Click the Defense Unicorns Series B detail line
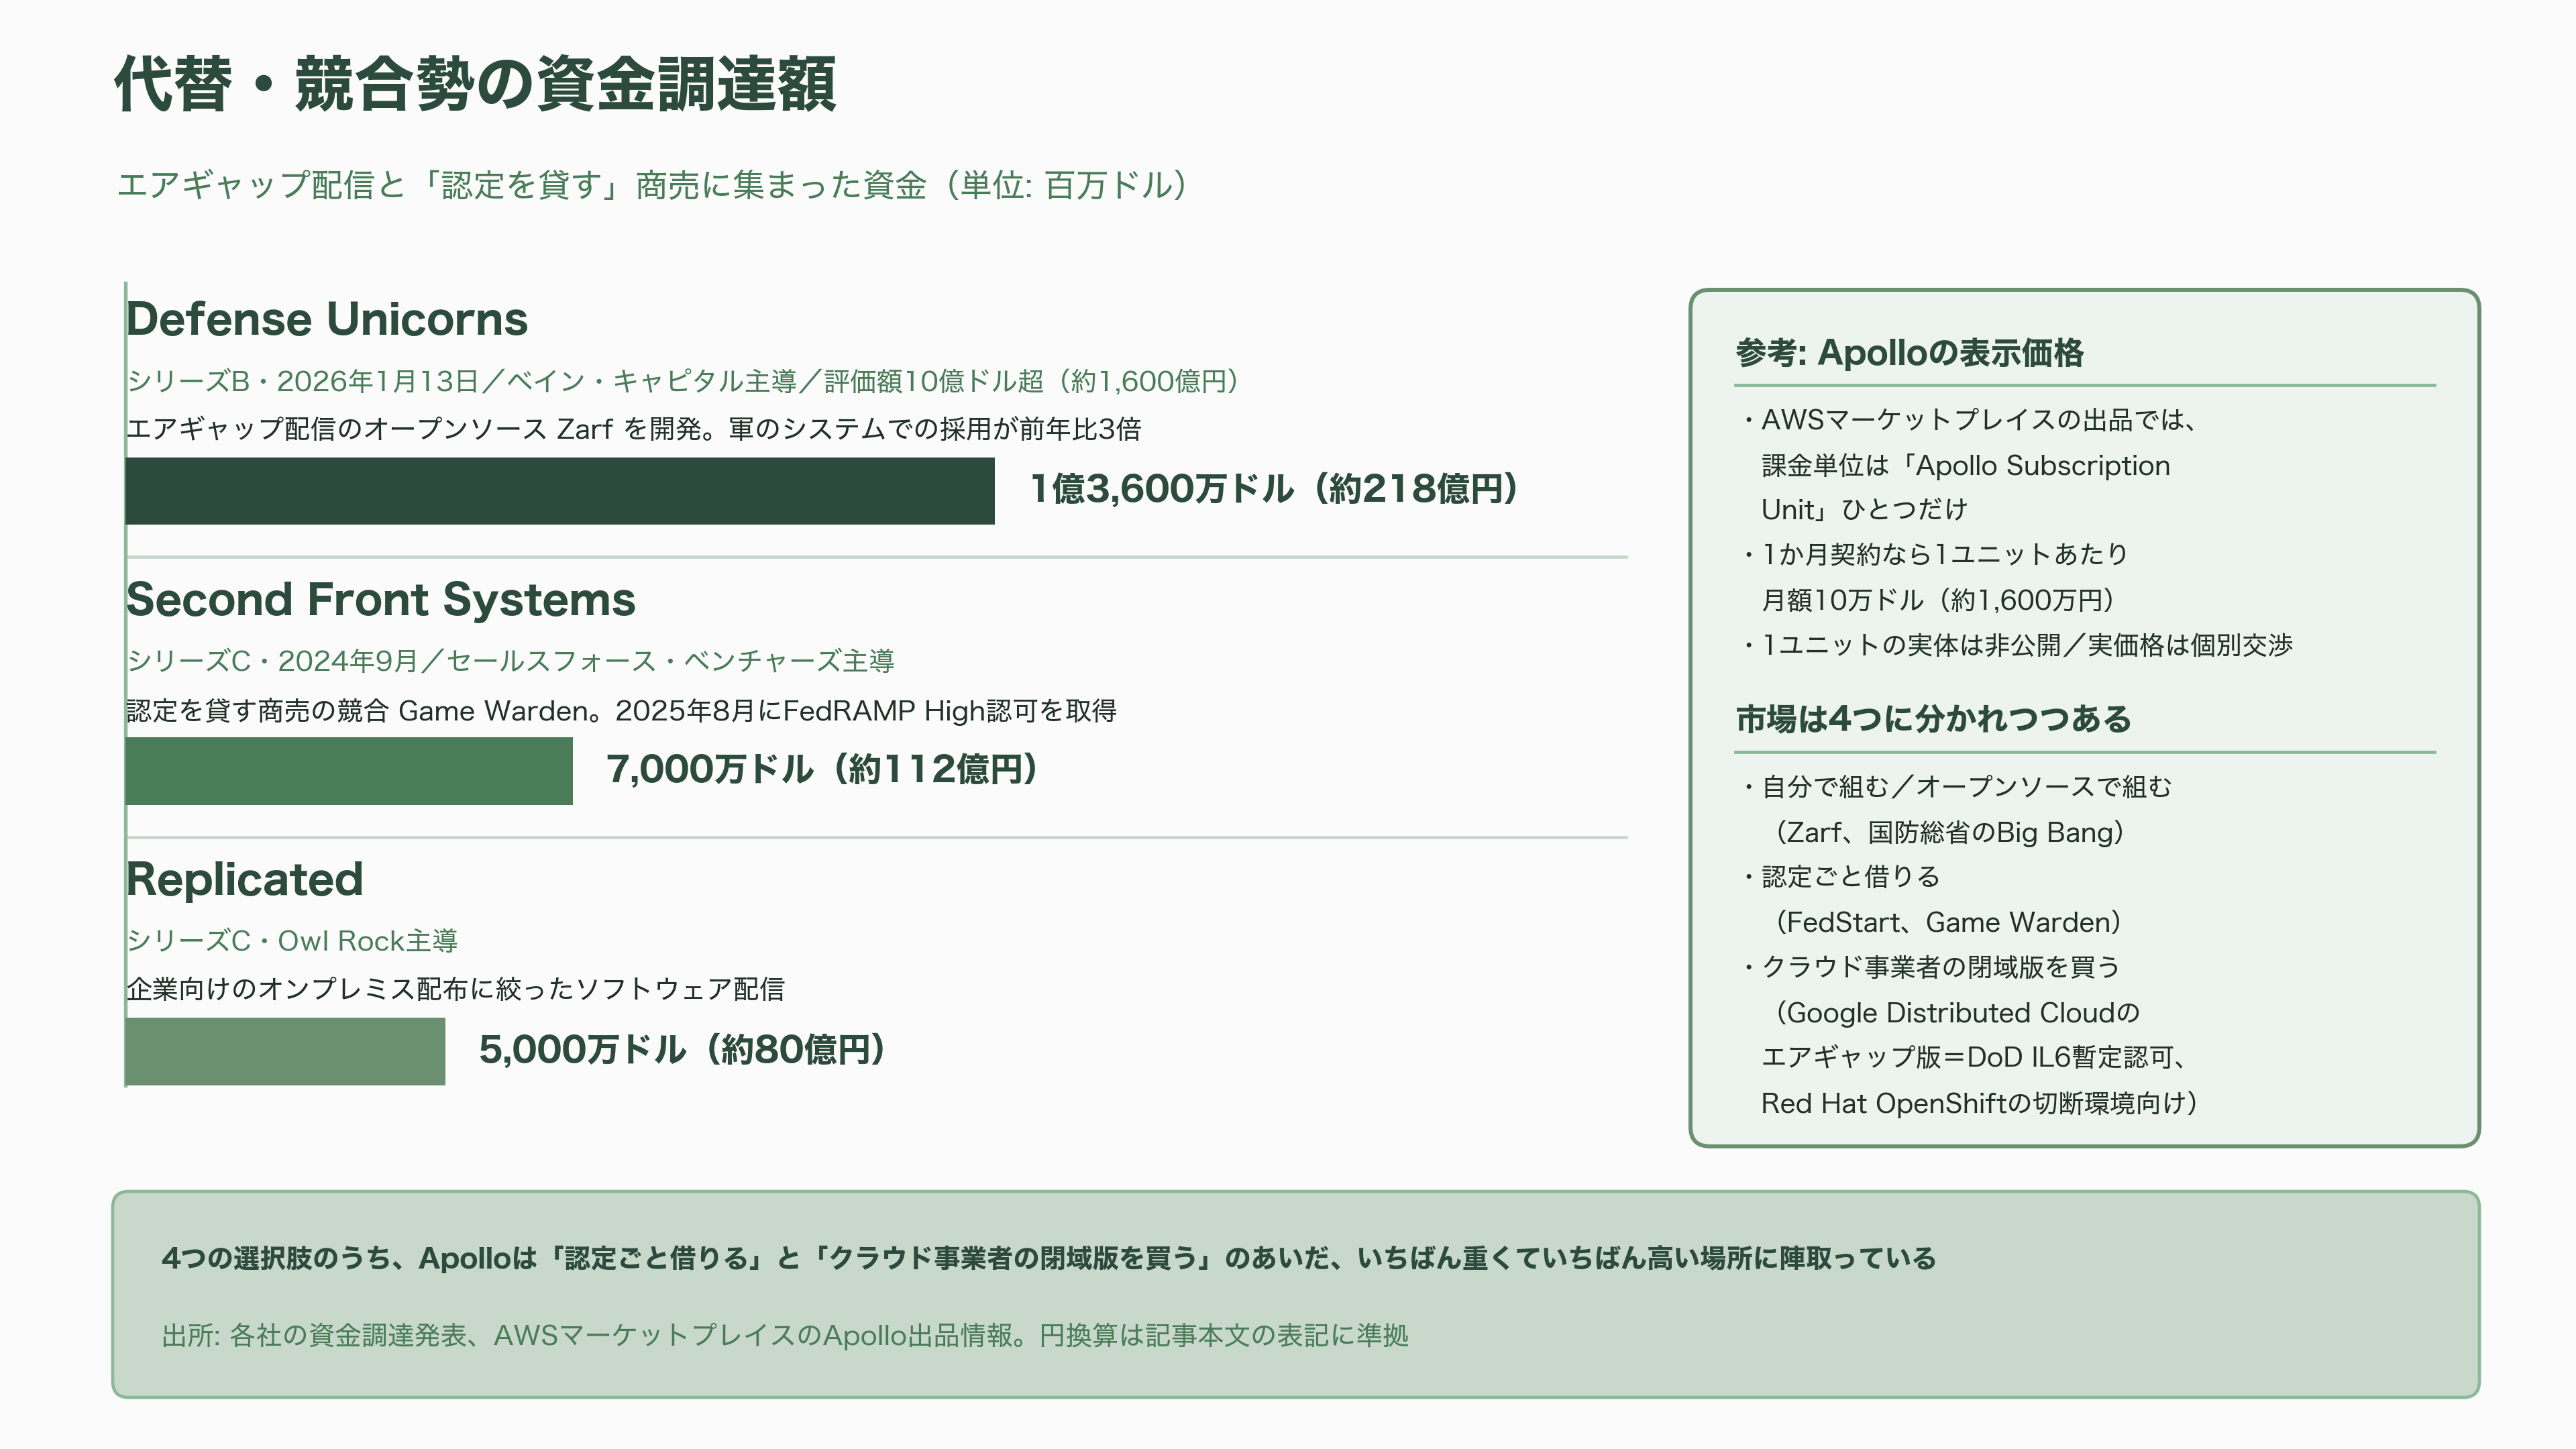Viewport: 2576px width, 1449px height. (684, 381)
